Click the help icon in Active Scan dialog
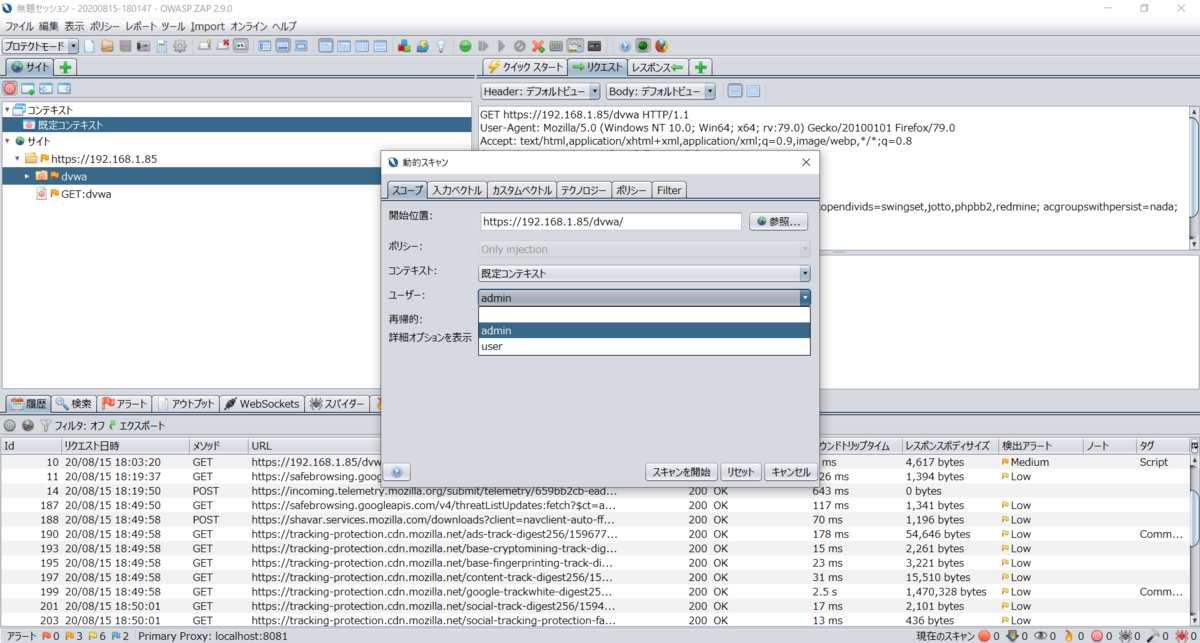The height and width of the screenshot is (643, 1200). coord(396,472)
